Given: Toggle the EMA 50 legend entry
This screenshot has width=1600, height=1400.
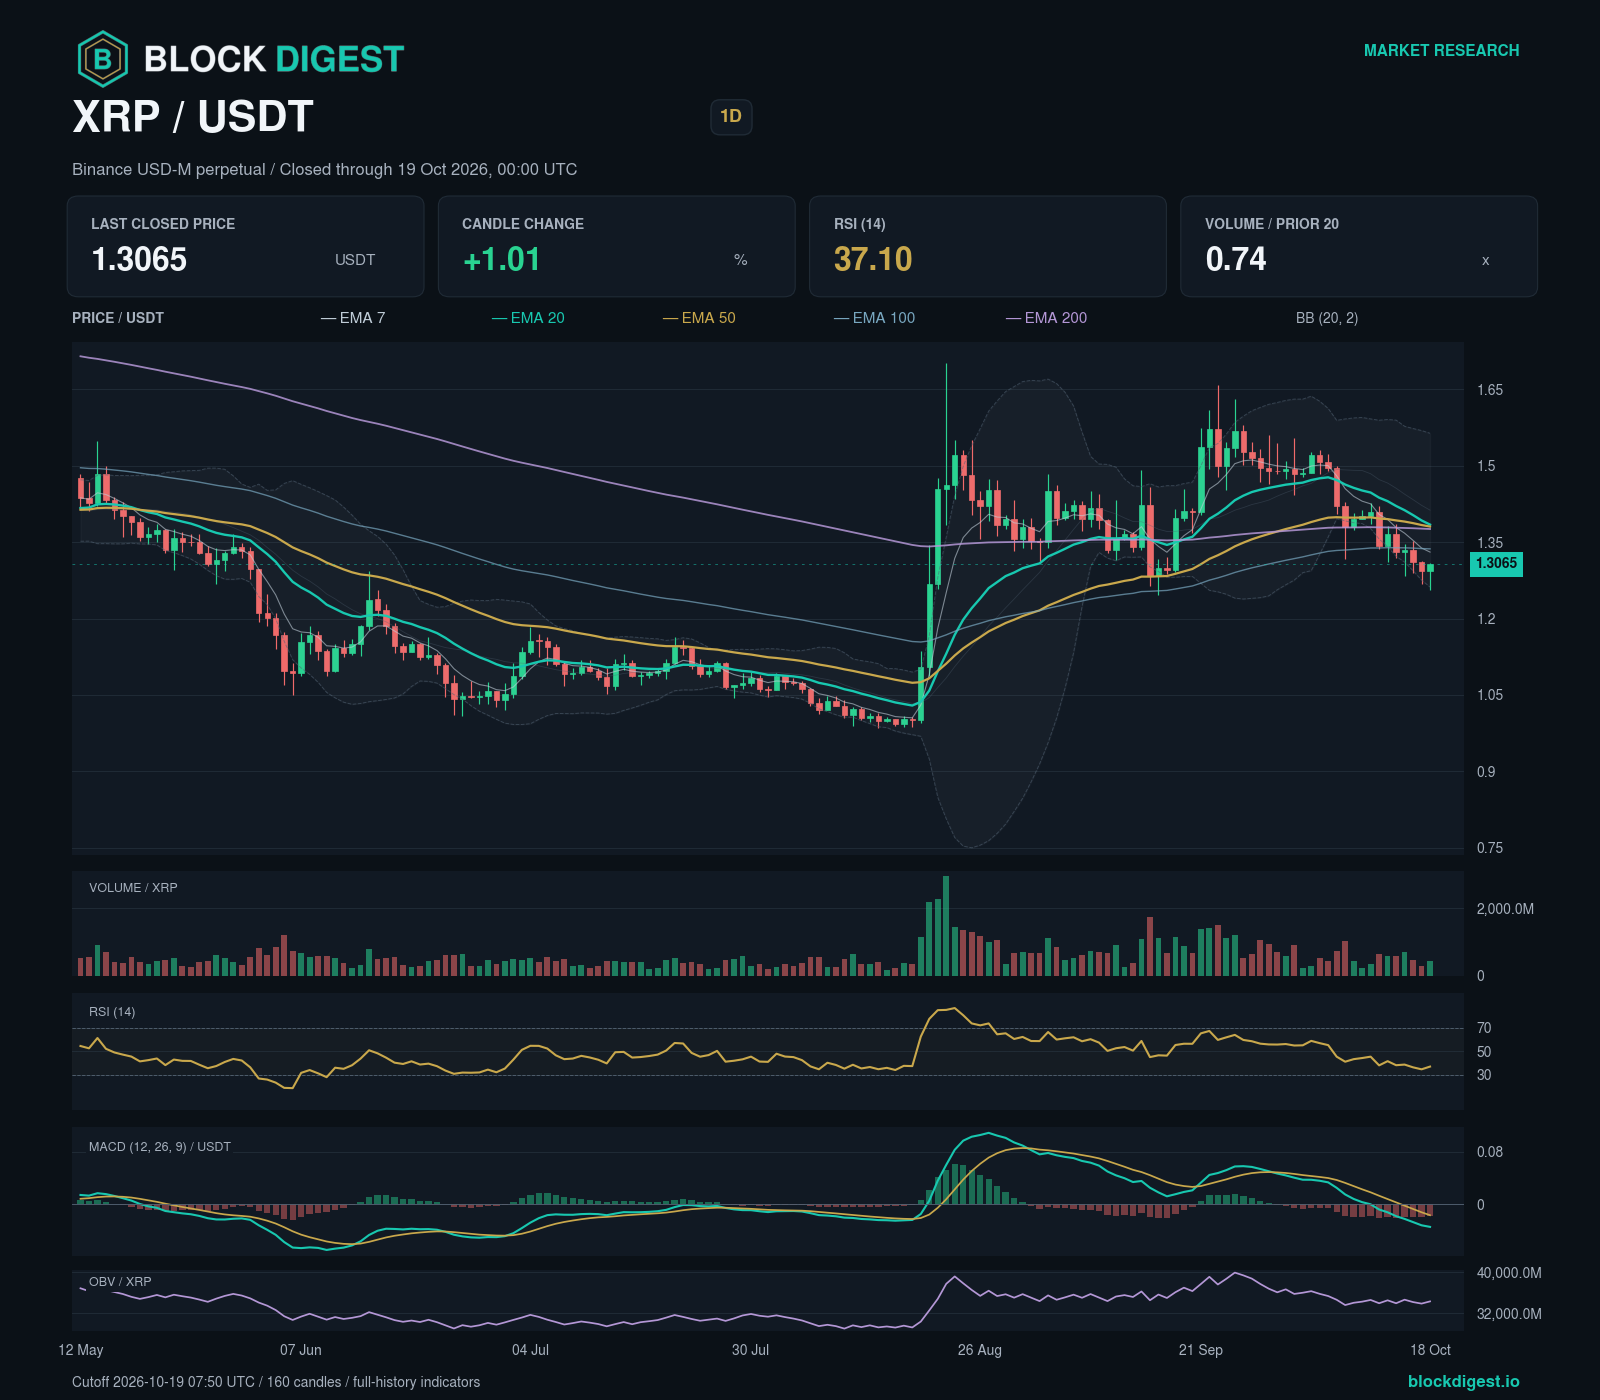Looking at the screenshot, I should click(x=699, y=318).
